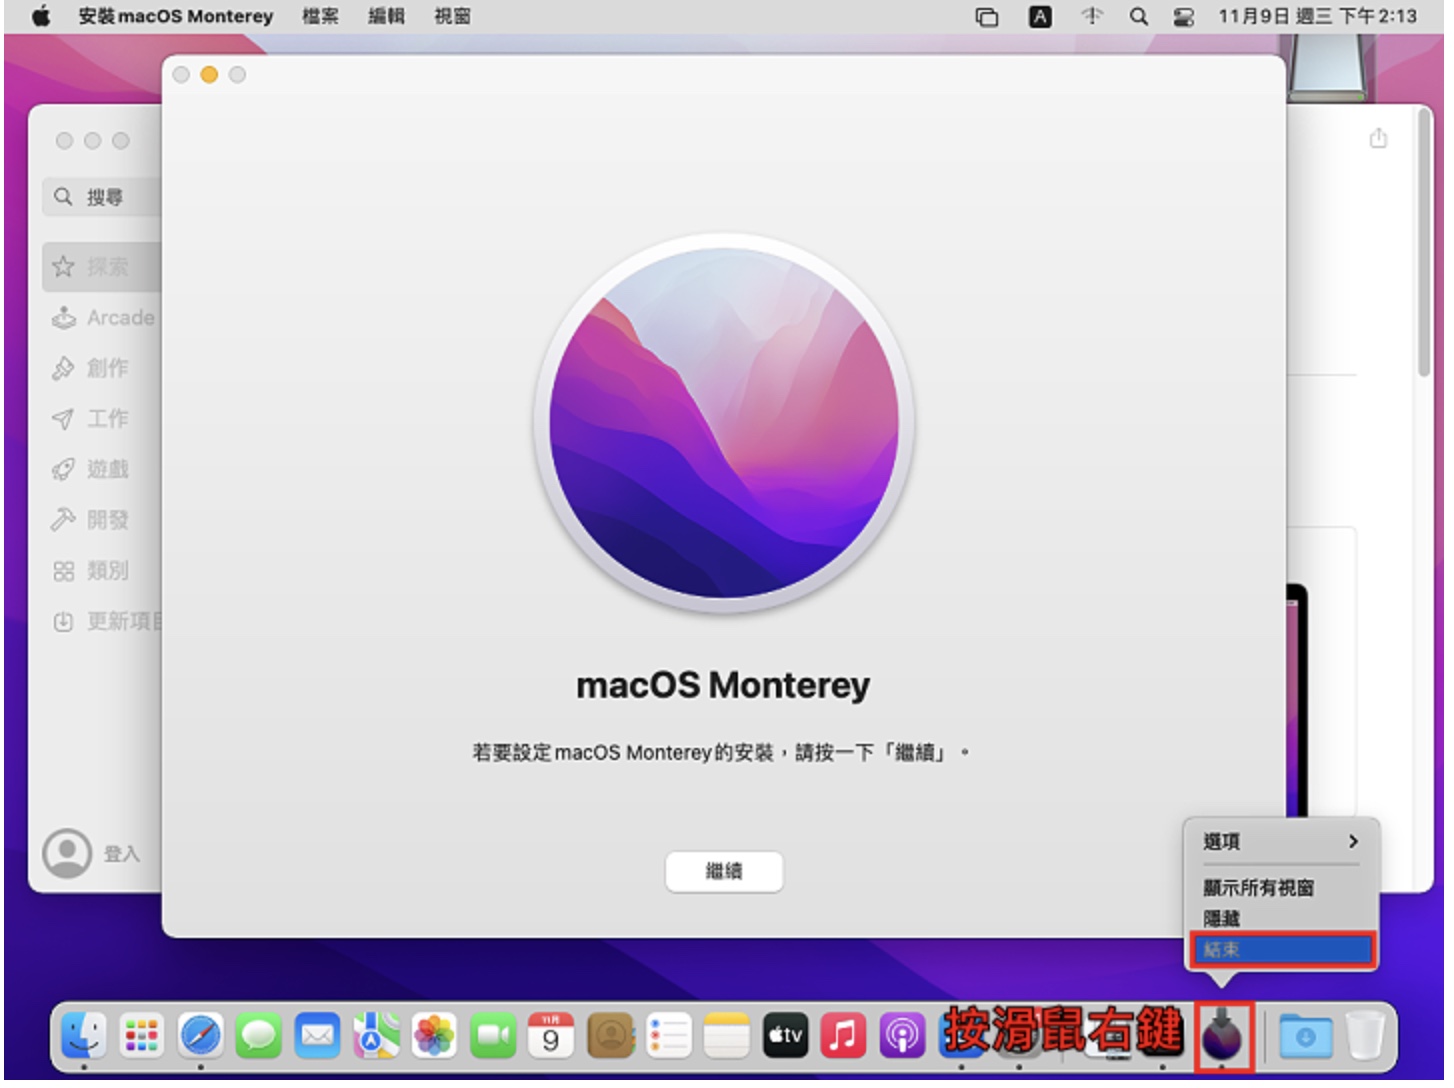The image size is (1454, 1088).
Task: Open the Downloads folder in the Dock
Action: click(x=1305, y=1036)
